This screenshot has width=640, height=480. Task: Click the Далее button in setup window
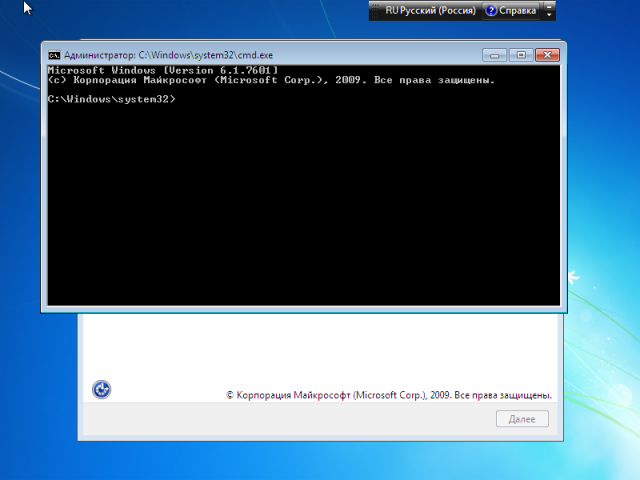coord(522,419)
